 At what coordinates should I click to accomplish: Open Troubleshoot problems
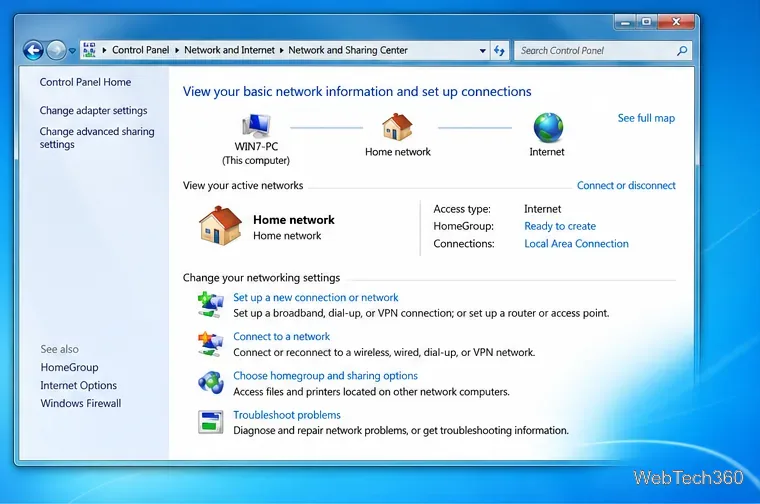click(x=286, y=415)
